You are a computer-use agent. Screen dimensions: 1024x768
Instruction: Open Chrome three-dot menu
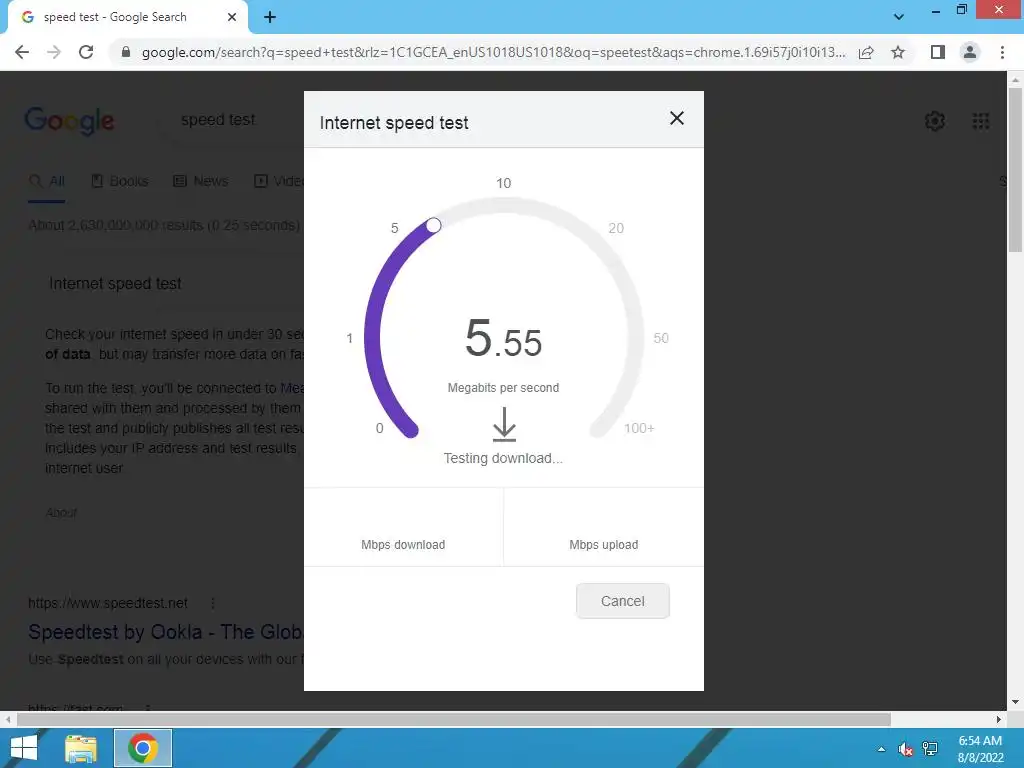tap(1002, 52)
